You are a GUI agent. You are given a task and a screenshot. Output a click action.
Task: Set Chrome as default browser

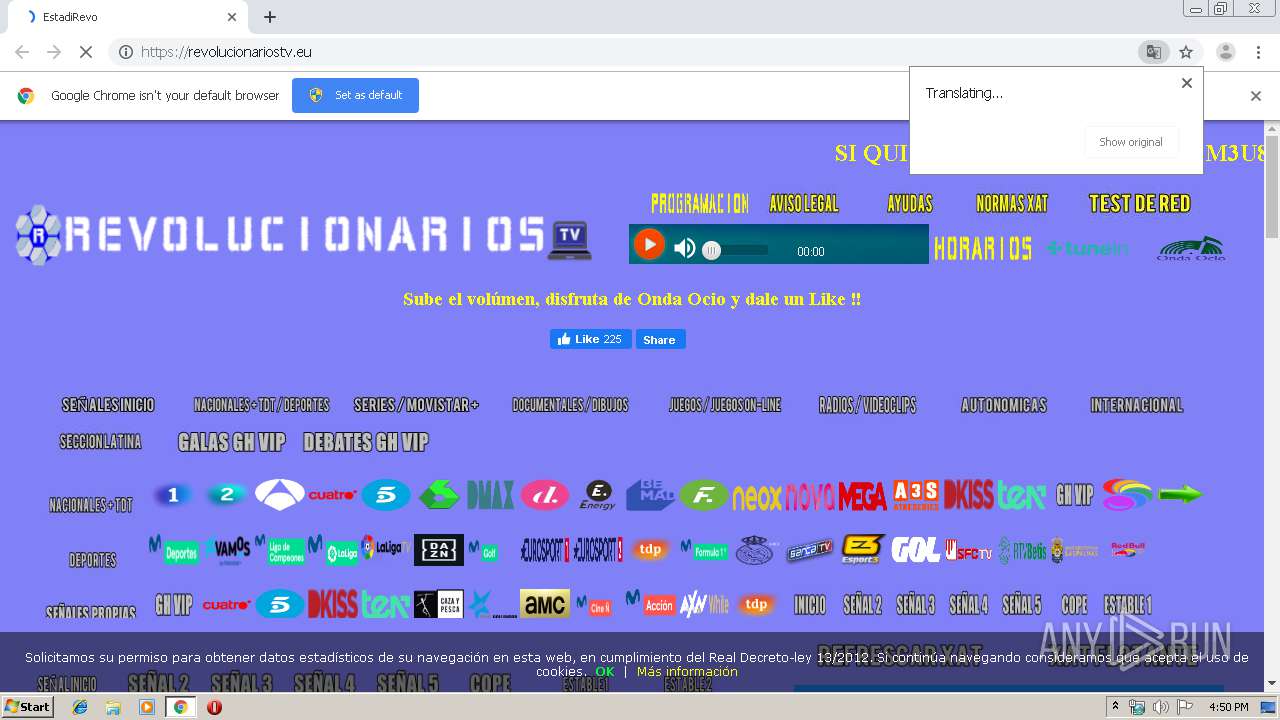pos(355,95)
